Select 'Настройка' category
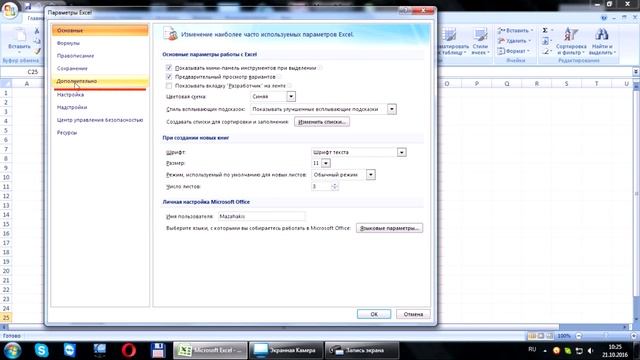640x360 pixels. [100, 94]
